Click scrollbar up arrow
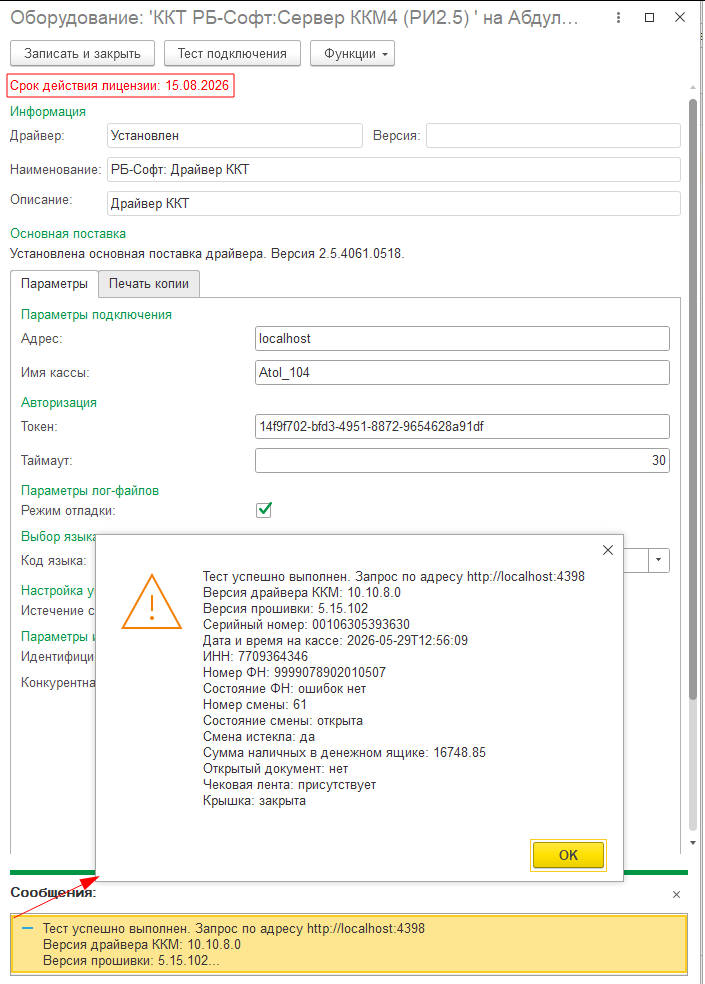This screenshot has width=705, height=984. [x=693, y=87]
